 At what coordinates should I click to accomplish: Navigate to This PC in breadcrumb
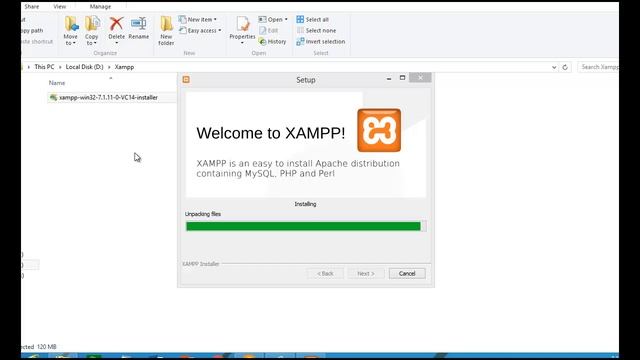point(44,67)
